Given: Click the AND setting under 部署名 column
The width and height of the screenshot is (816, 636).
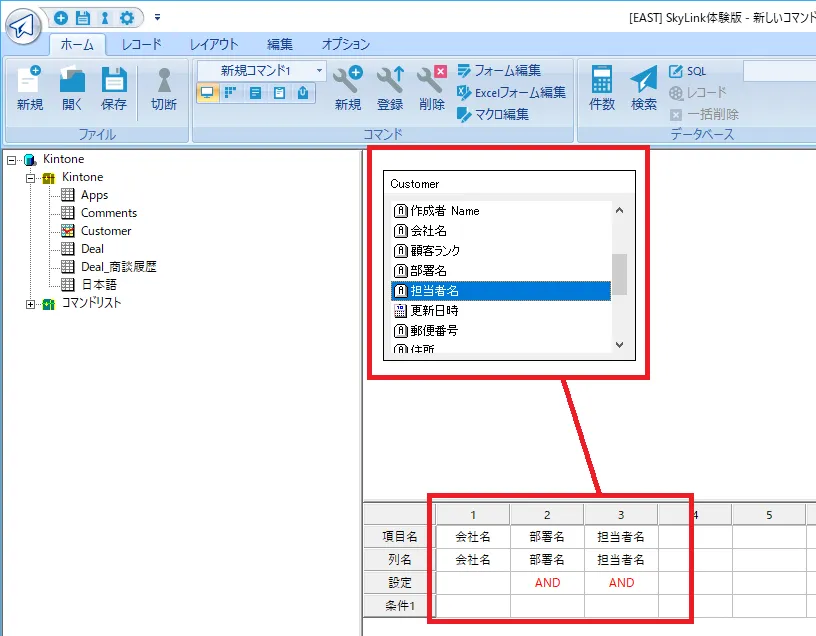Looking at the screenshot, I should [547, 583].
